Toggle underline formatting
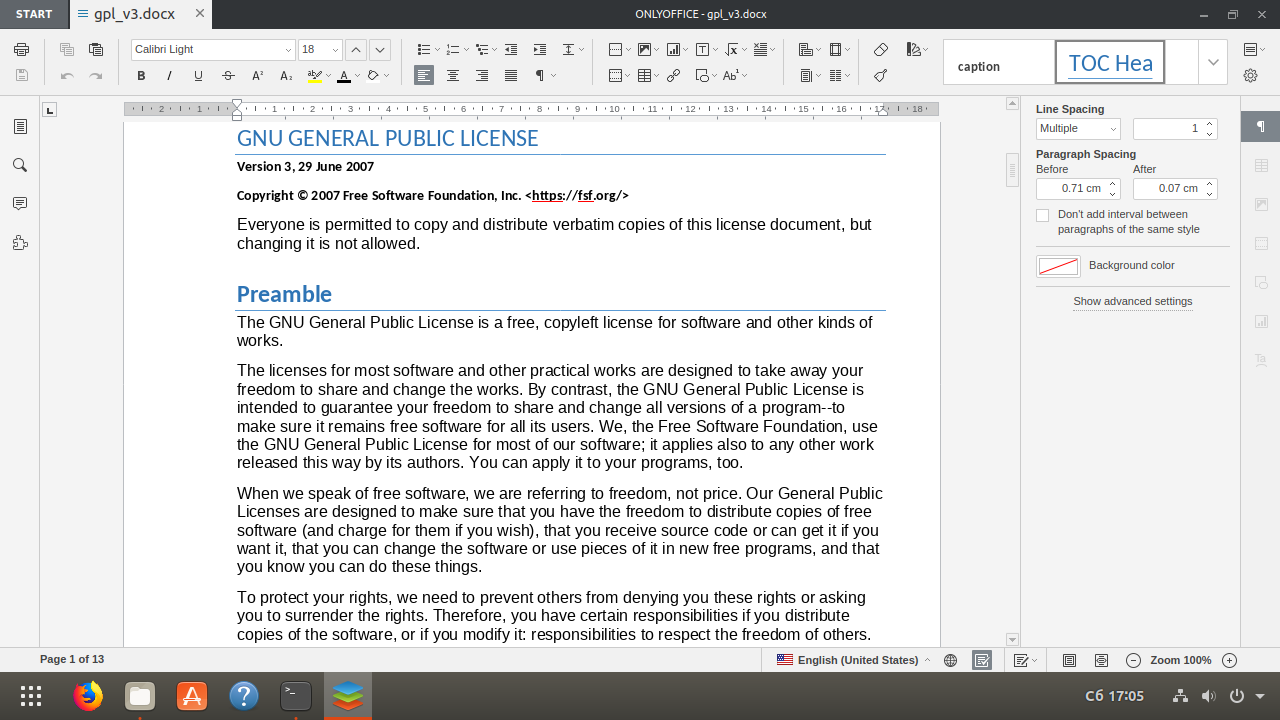 click(199, 76)
